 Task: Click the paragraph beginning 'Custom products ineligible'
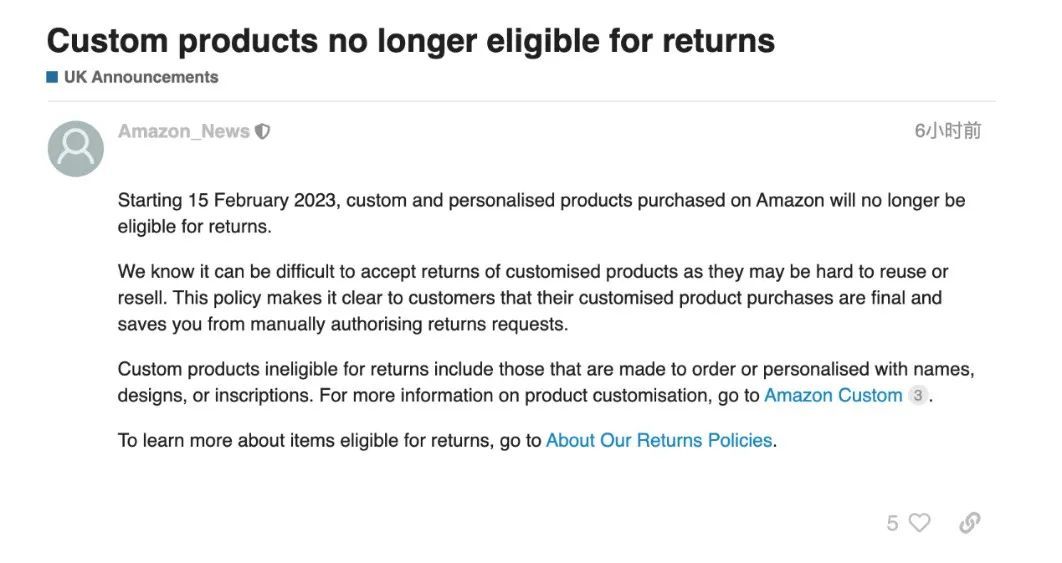tap(546, 382)
